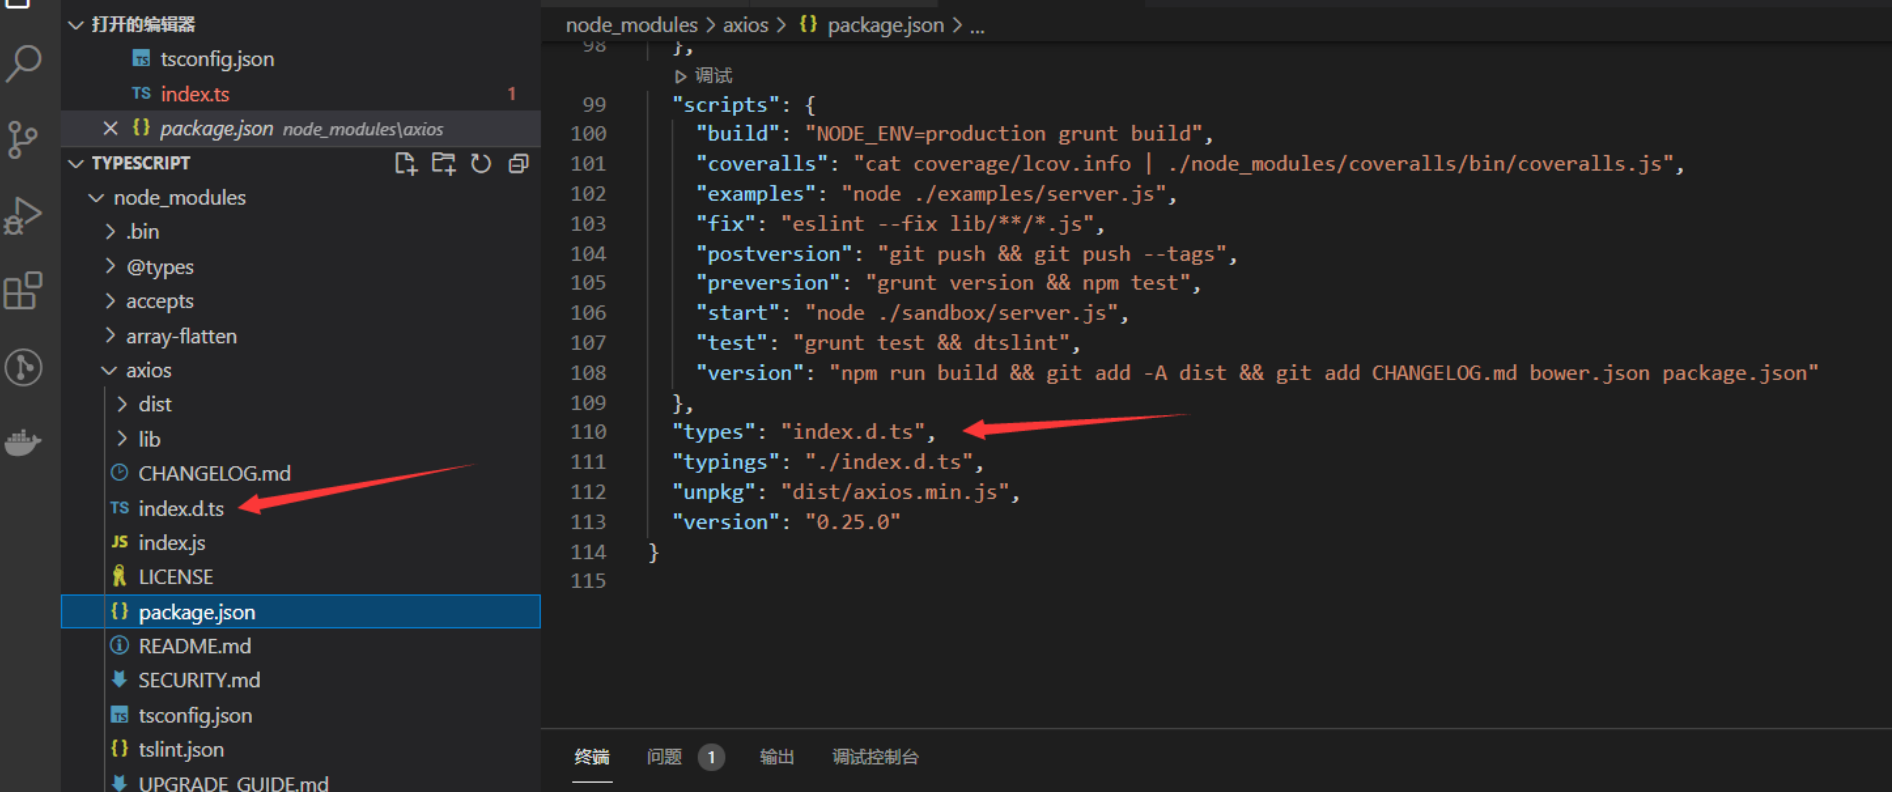Open the Source Control view
1892x792 pixels.
click(x=22, y=140)
